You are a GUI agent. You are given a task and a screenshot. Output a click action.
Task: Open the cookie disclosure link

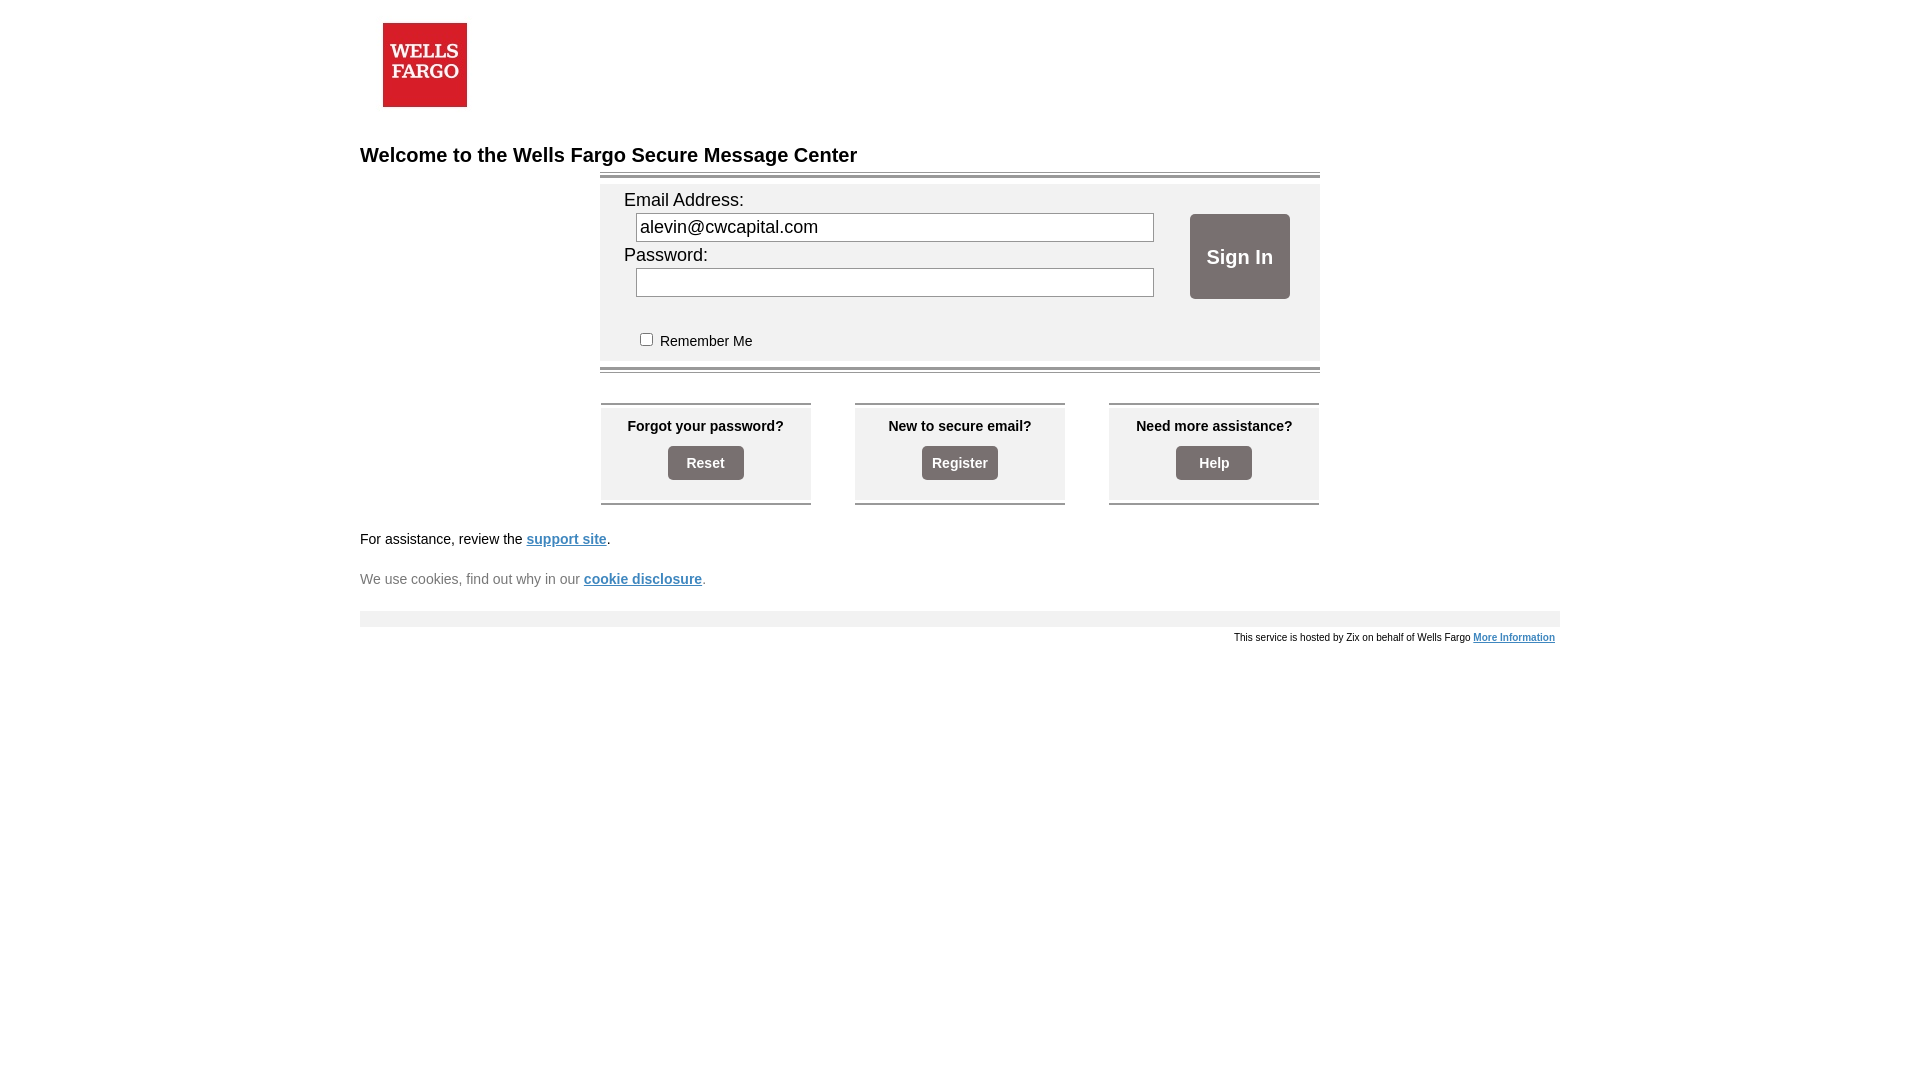tap(642, 579)
